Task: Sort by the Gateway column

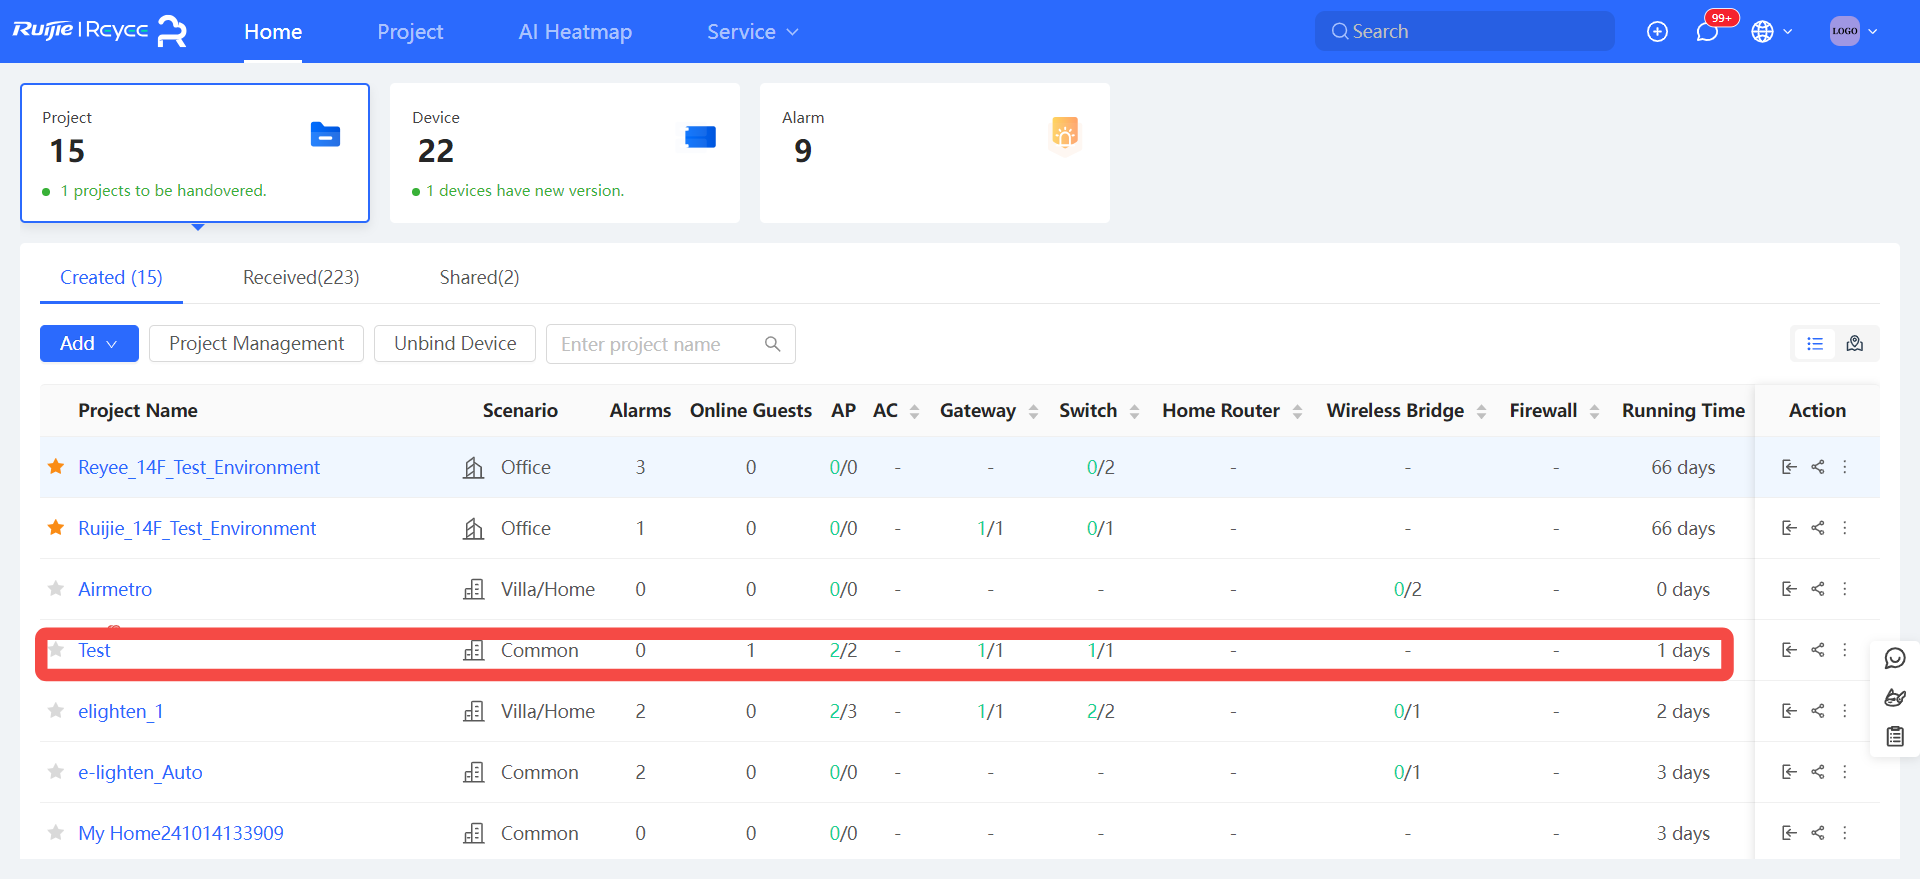Action: (1033, 411)
